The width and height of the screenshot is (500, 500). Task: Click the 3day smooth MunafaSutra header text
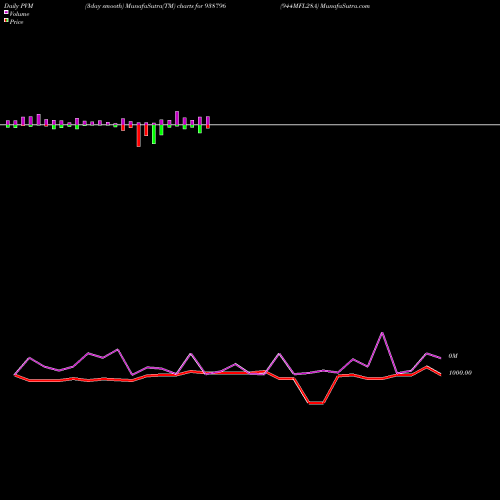click(x=155, y=6)
